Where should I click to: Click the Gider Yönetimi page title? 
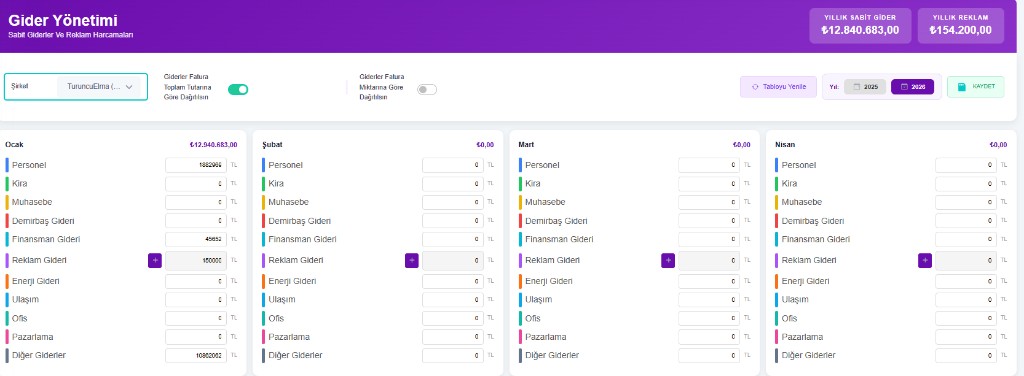click(x=63, y=21)
